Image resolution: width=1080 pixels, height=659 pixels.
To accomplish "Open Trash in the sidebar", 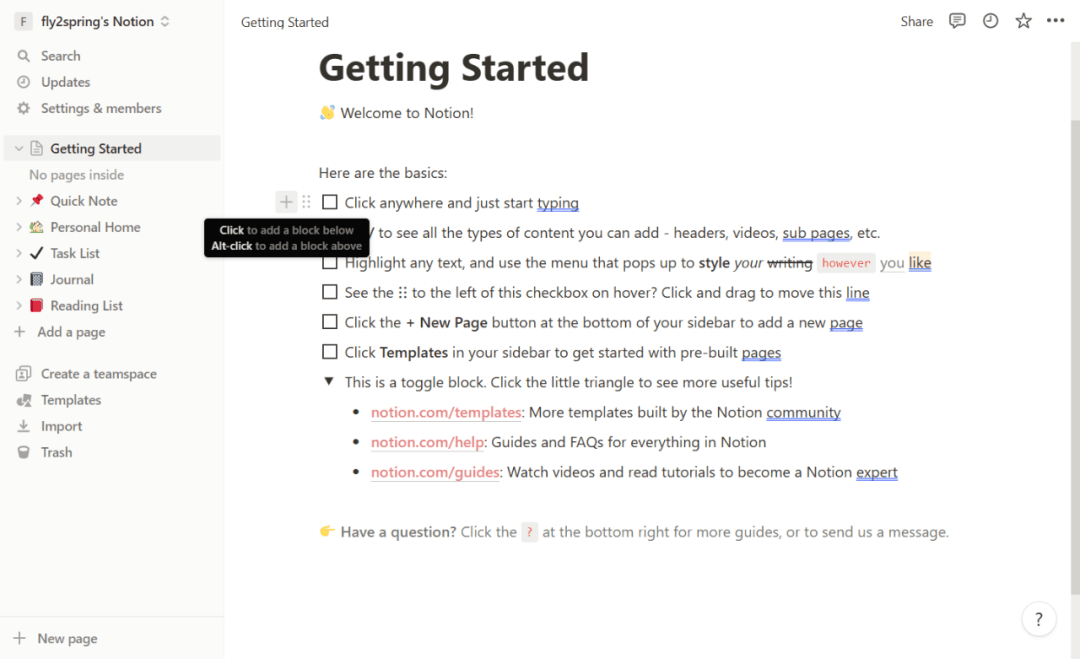I will 56,452.
